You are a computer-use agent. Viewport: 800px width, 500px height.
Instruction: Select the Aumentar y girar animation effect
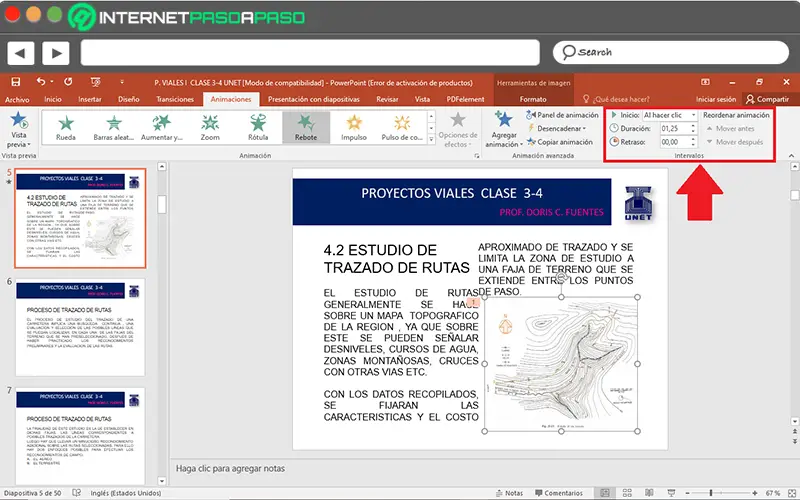click(161, 127)
